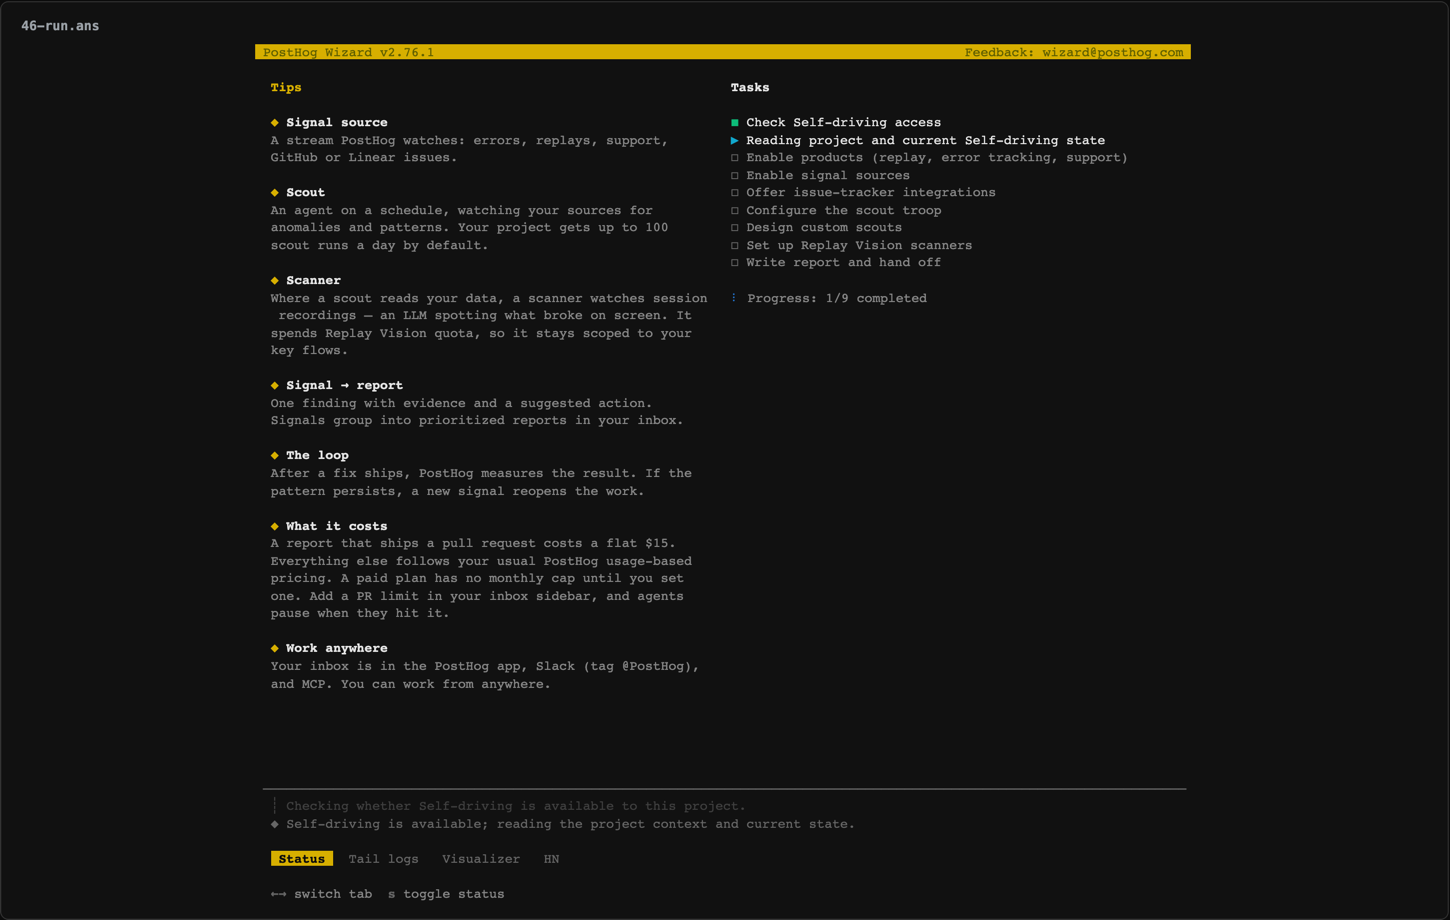1450x920 pixels.
Task: Click the Check Self-driving access task text
Action: coord(843,123)
